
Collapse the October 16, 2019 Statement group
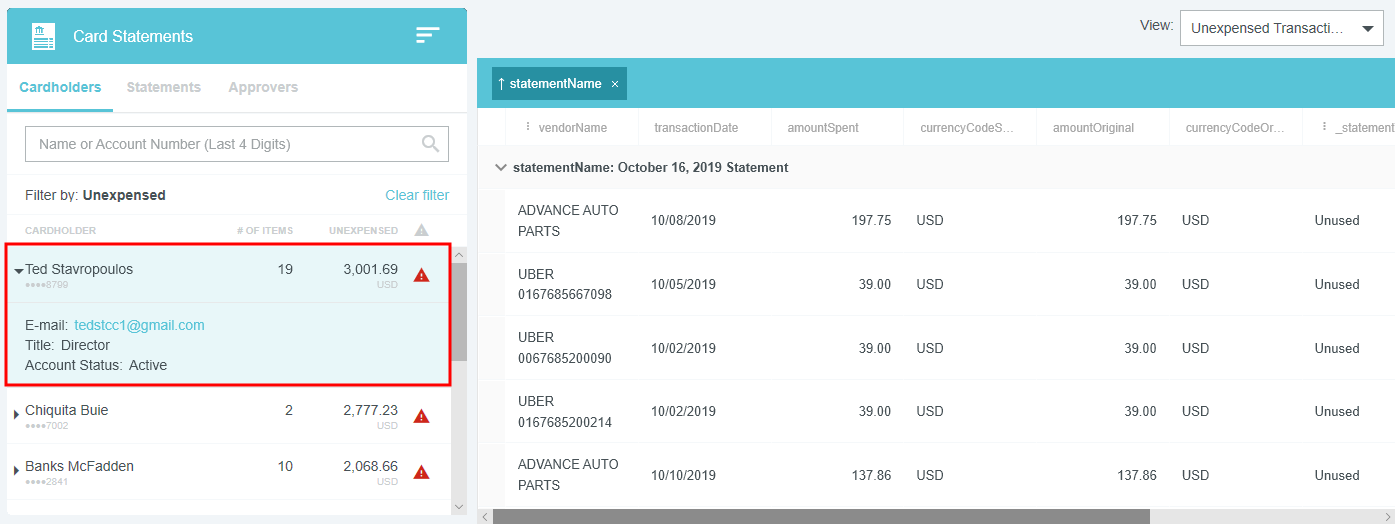tap(501, 168)
